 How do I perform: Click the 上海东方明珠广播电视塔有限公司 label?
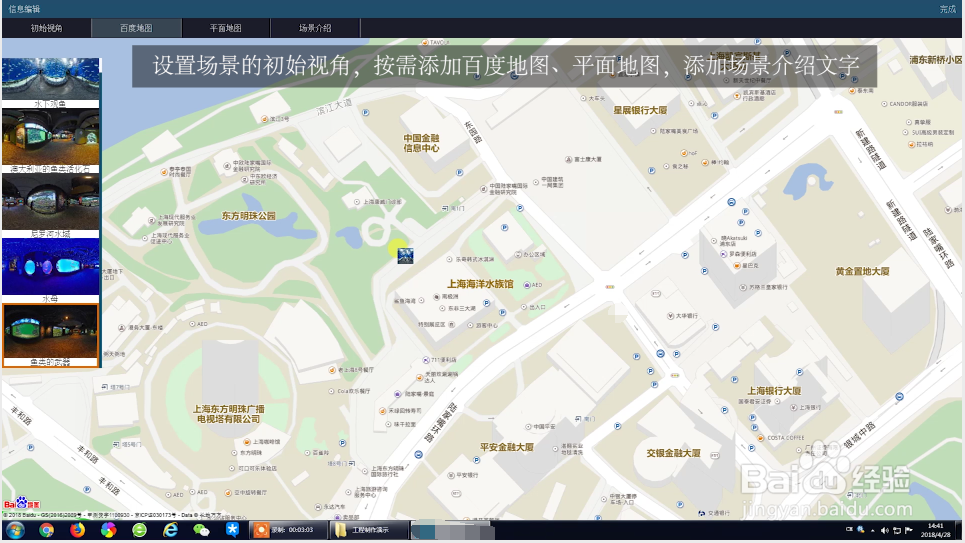[228, 414]
